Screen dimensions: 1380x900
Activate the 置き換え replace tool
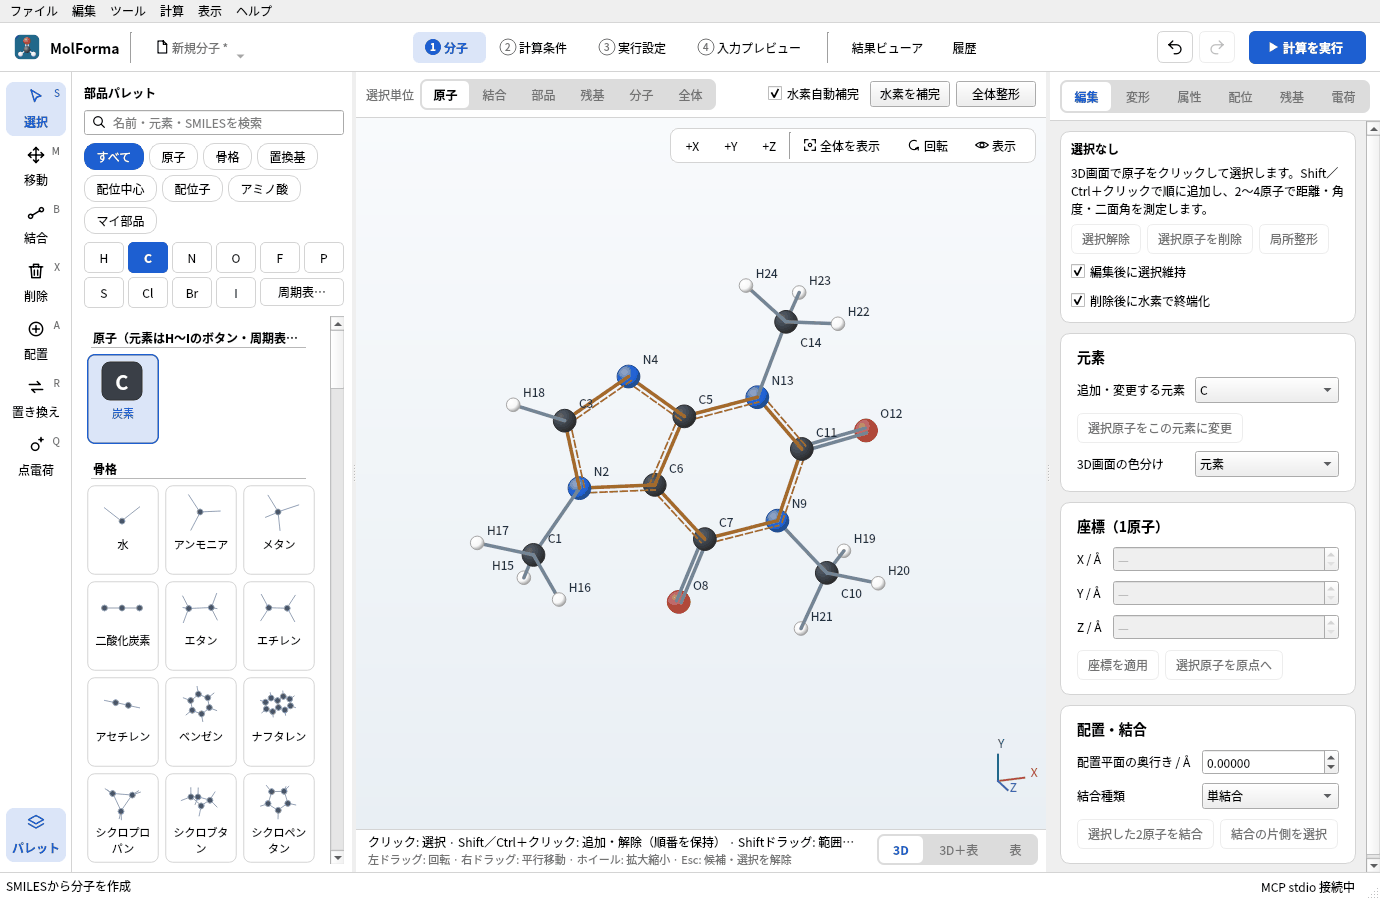[36, 398]
